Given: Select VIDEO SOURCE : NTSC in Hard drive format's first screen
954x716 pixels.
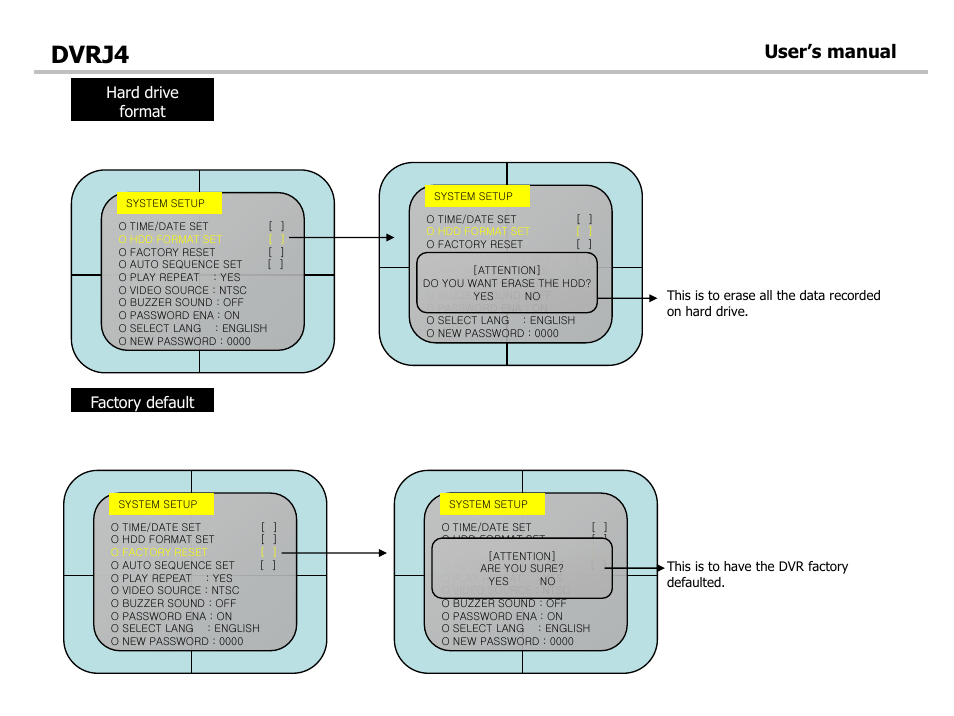Looking at the screenshot, I should click(183, 290).
